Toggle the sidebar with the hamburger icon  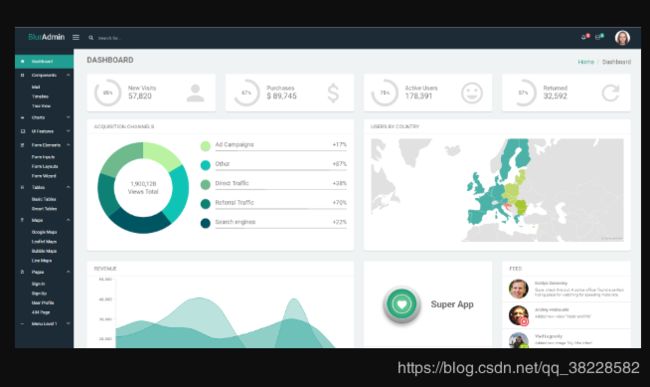pos(76,37)
